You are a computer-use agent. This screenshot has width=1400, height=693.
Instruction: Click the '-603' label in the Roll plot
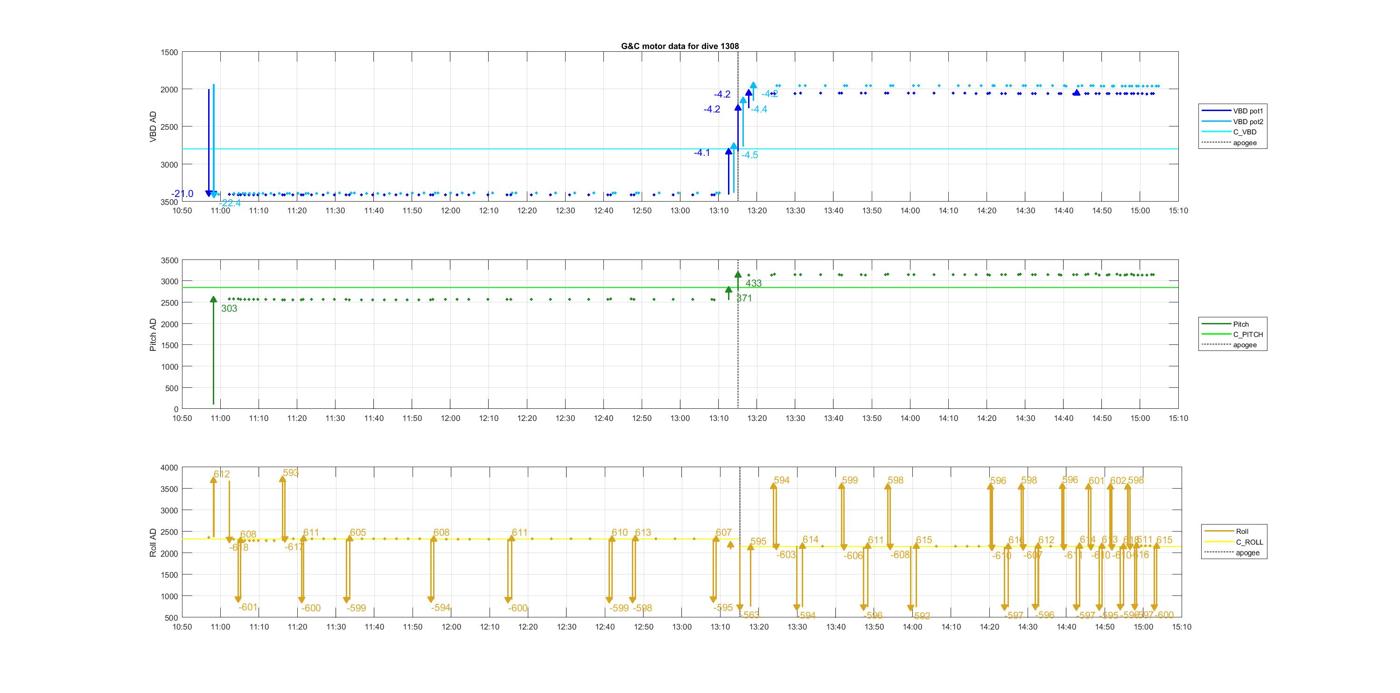[x=786, y=555]
